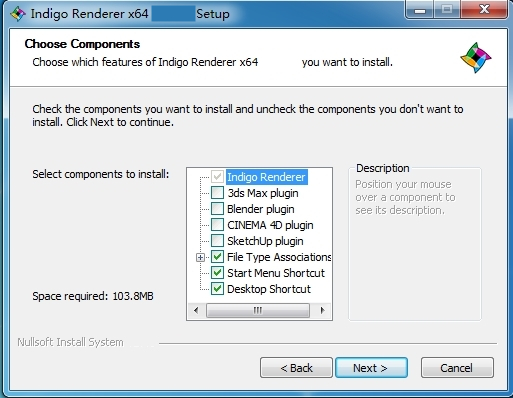Image resolution: width=513 pixels, height=398 pixels.
Task: Disable the Start Menu Shortcut option
Action: click(x=217, y=273)
